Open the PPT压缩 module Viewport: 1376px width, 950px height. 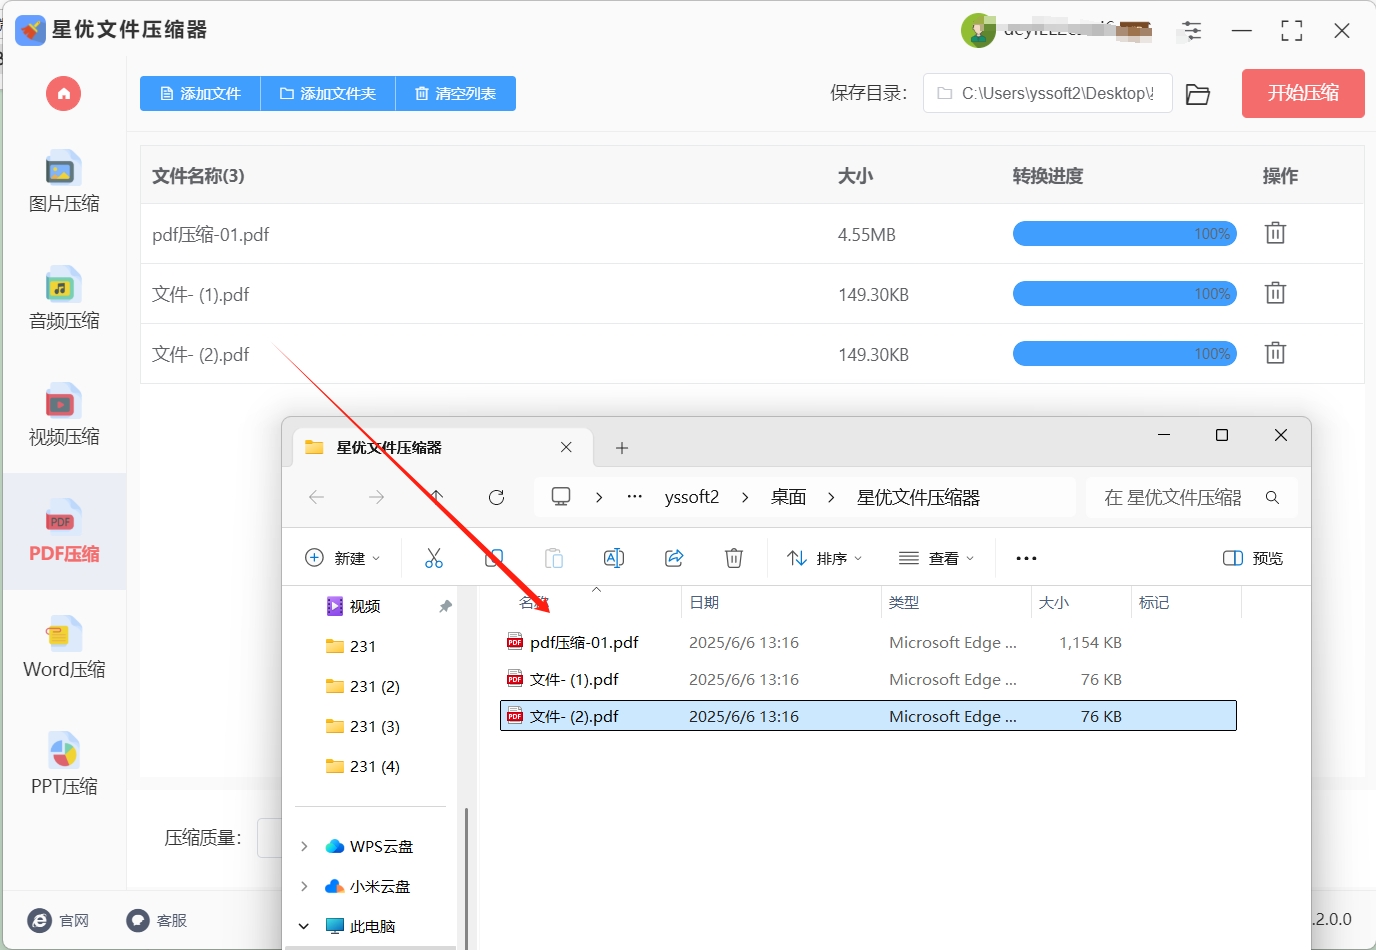64,765
